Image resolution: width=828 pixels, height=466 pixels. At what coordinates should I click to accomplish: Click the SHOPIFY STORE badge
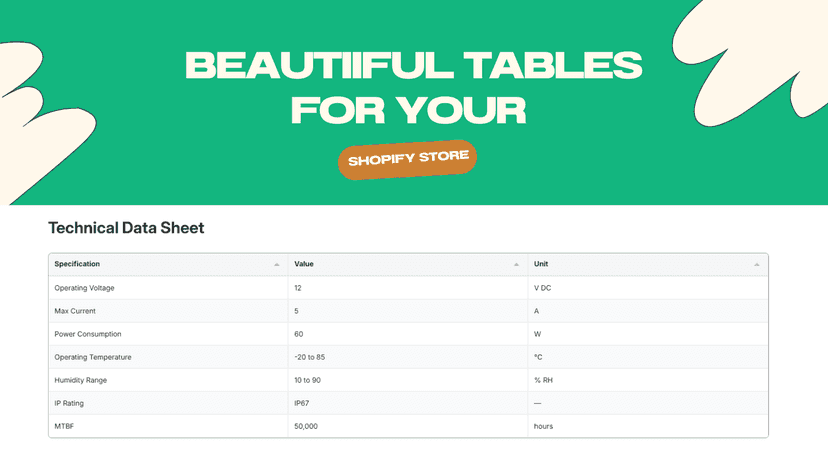coord(408,159)
